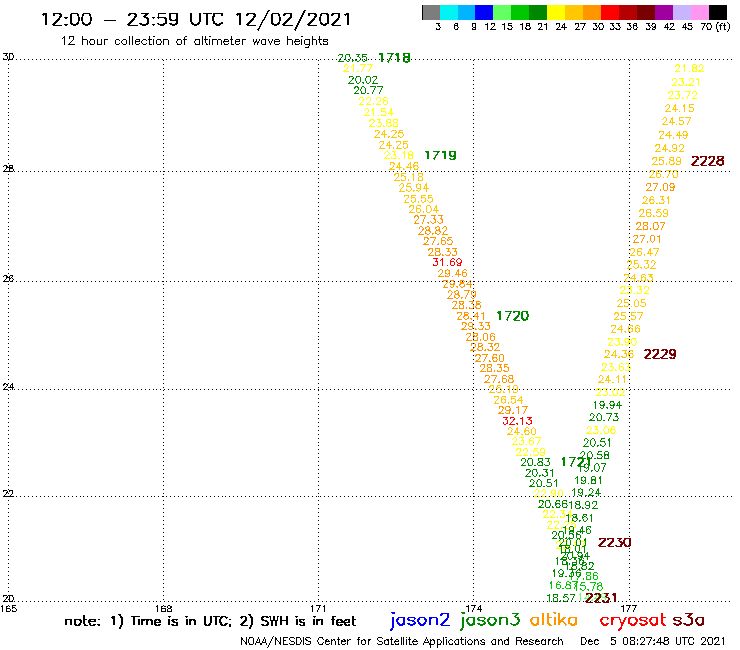Click the wave height value 20.73
Image resolution: width=740 pixels, height=650 pixels.
tap(604, 417)
